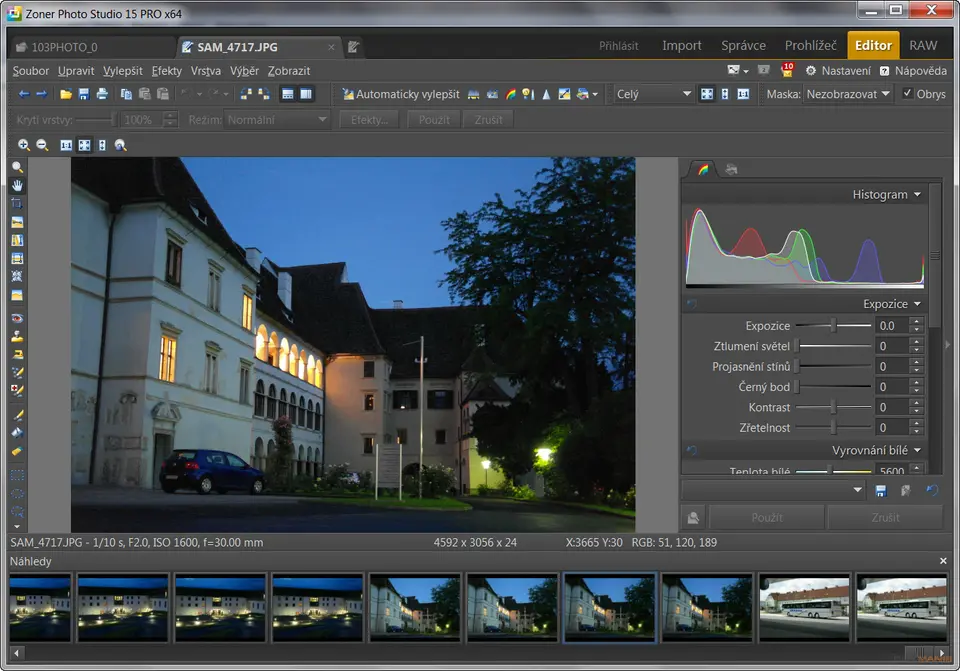Click the Save floppy disk icon
Screen dimensions: 960x671
click(84, 94)
